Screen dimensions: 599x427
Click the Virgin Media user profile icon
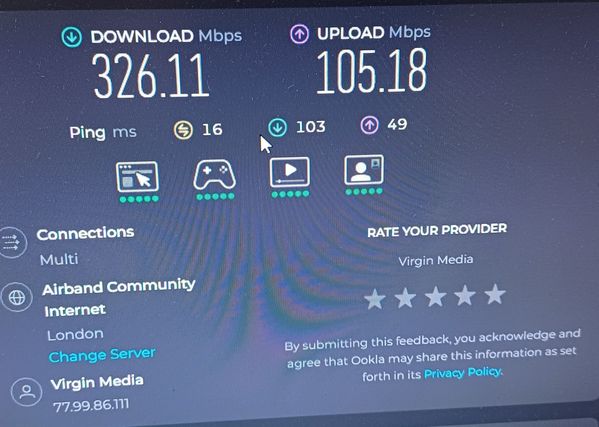click(x=26, y=392)
